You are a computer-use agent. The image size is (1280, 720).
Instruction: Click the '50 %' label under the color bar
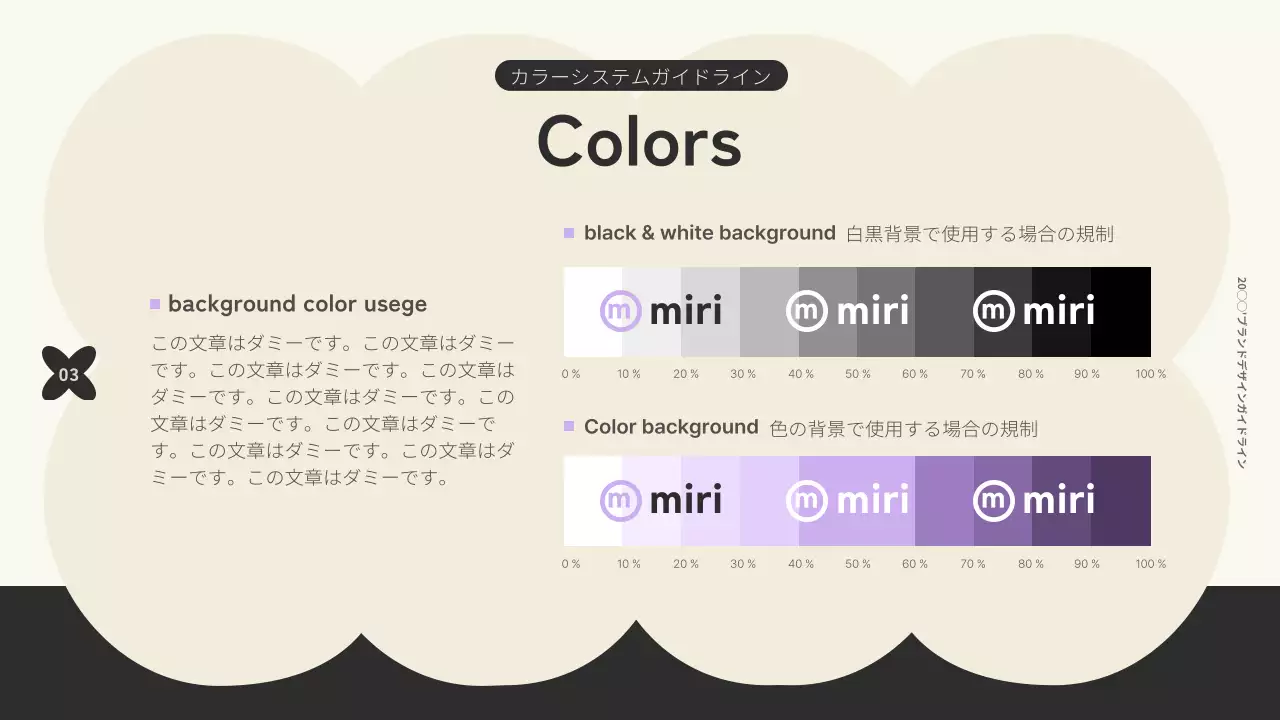coord(858,564)
